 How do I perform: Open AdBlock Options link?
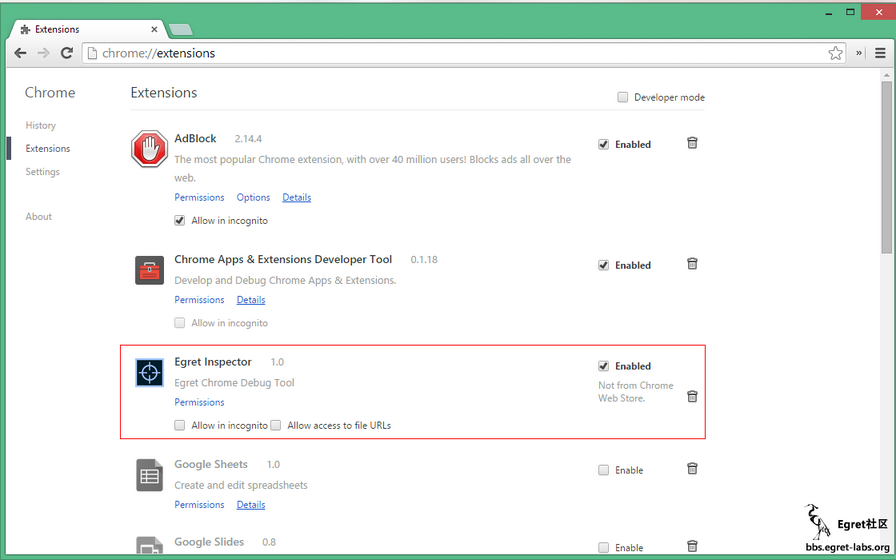253,197
